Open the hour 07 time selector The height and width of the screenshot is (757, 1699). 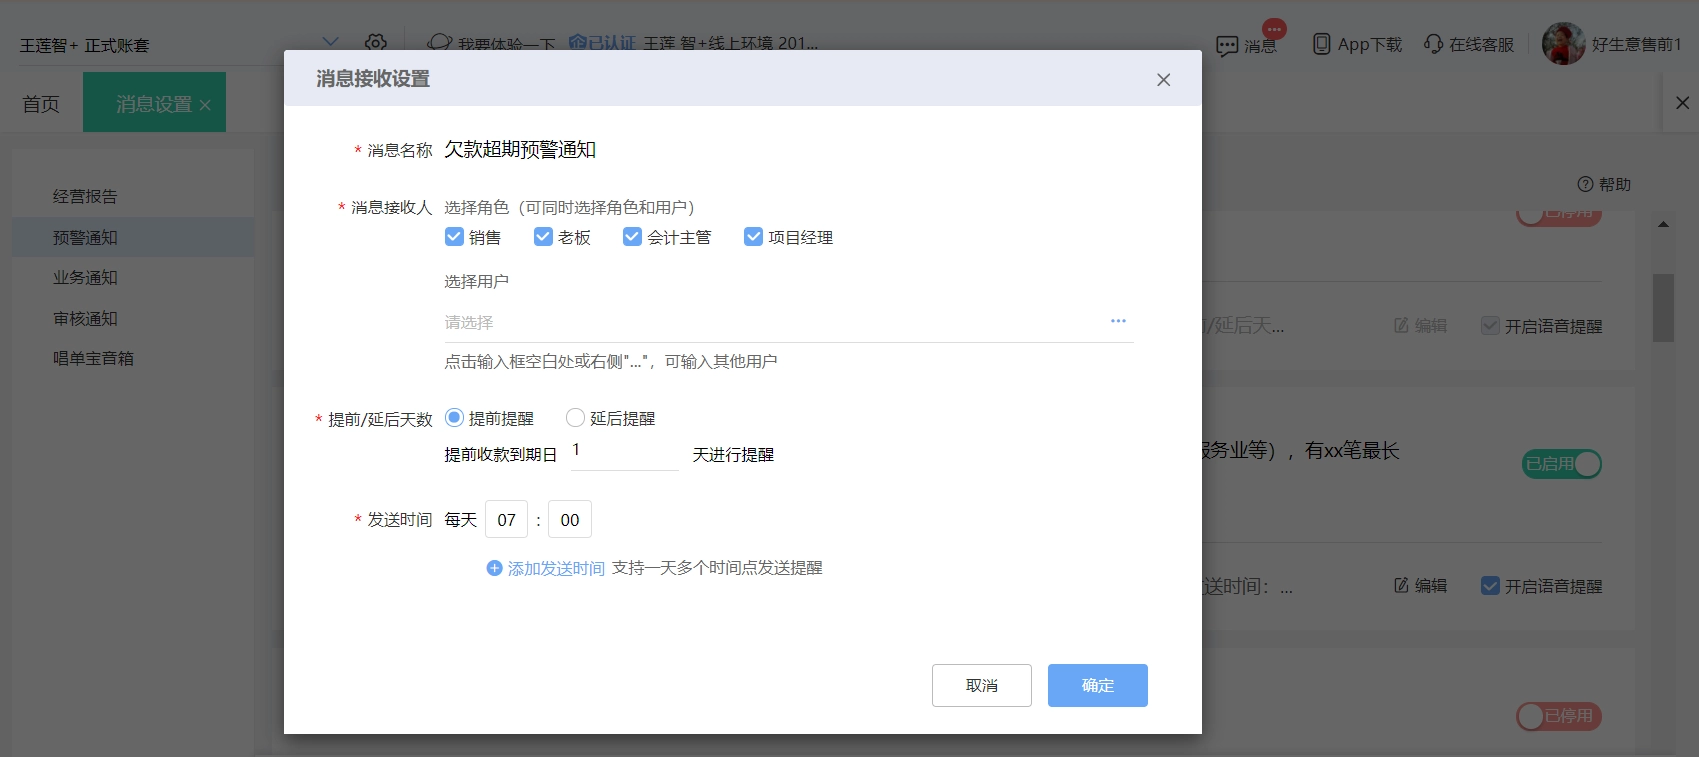point(506,520)
